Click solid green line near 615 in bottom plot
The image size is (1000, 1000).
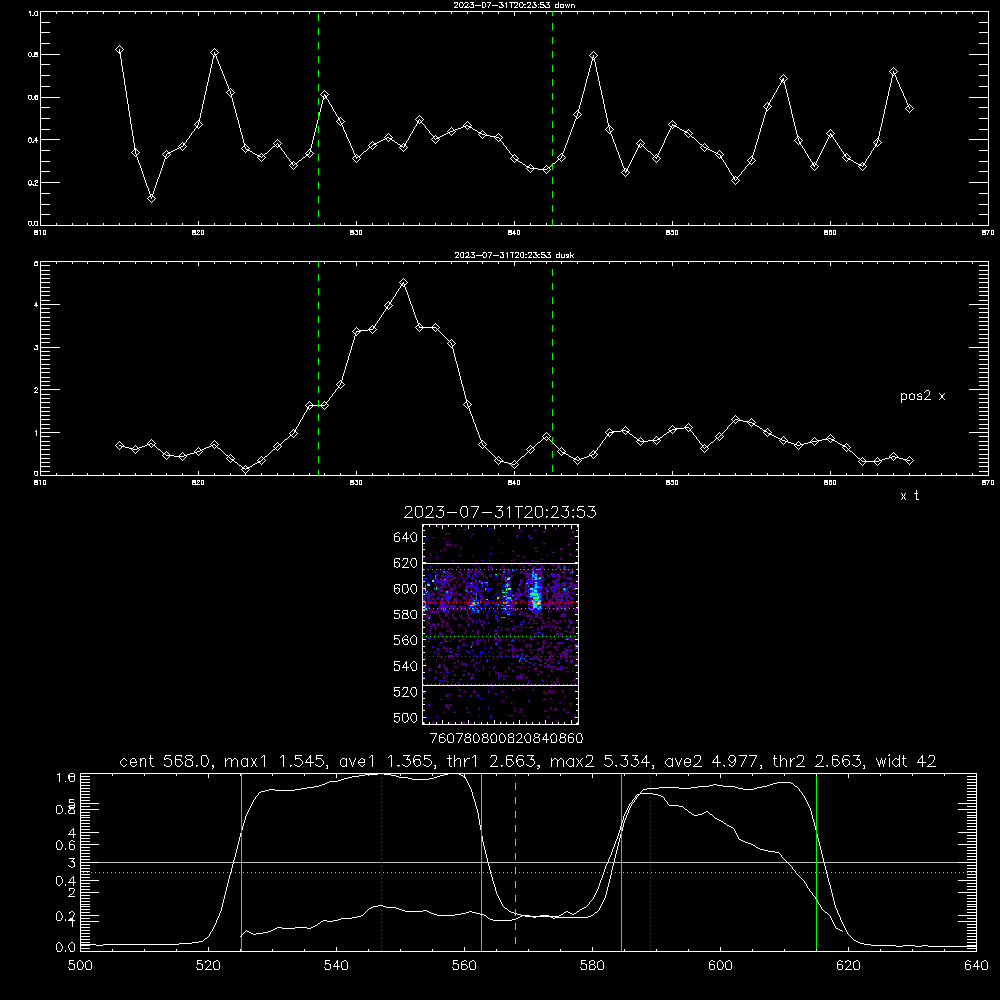pos(816,861)
